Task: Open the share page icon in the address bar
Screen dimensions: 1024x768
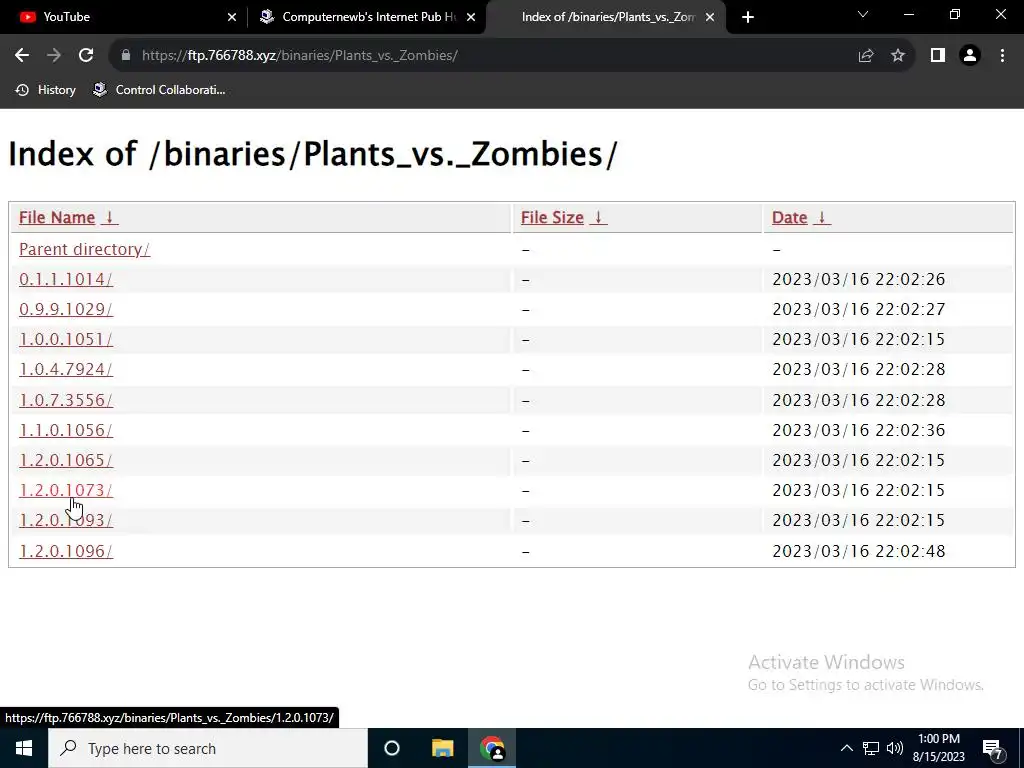Action: (x=866, y=56)
